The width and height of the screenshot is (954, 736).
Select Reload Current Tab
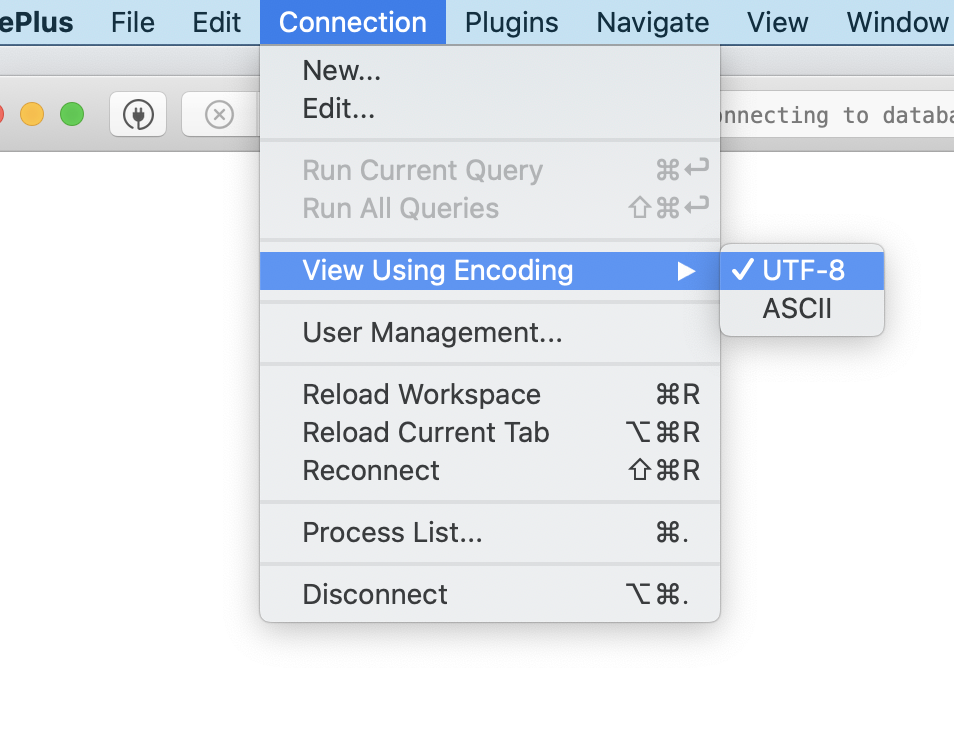[x=426, y=432]
